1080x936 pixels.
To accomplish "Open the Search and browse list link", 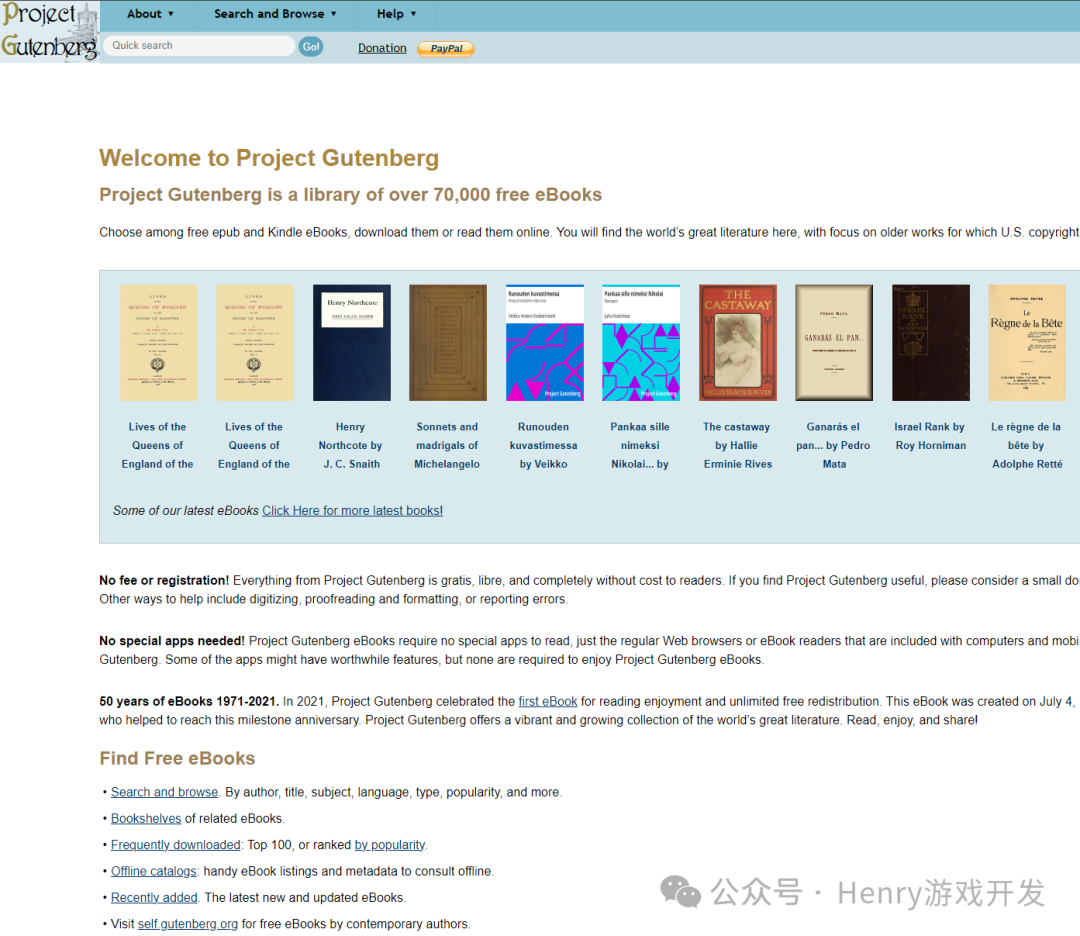I will (x=164, y=792).
